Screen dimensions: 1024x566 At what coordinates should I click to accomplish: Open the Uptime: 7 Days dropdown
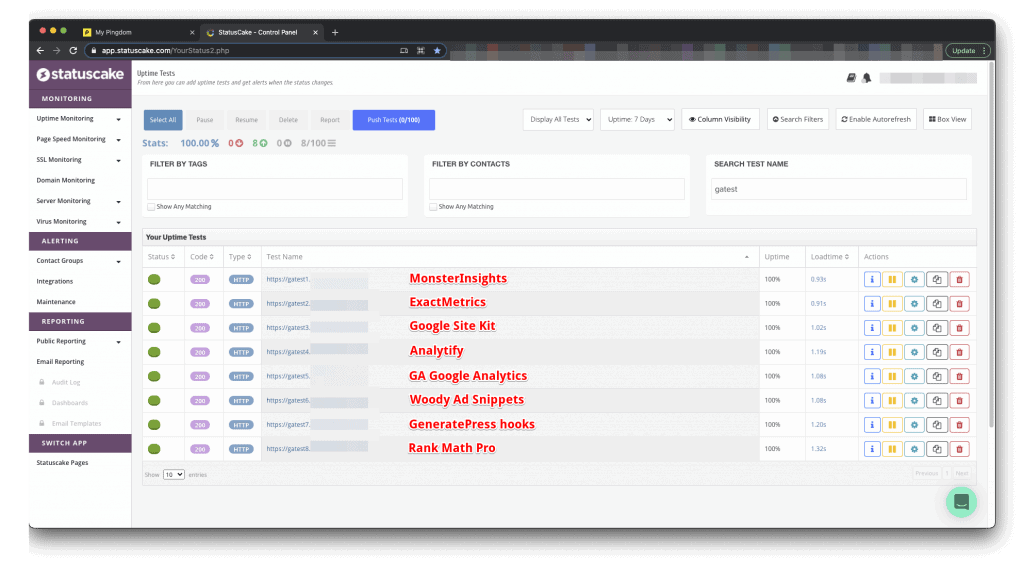click(x=637, y=119)
